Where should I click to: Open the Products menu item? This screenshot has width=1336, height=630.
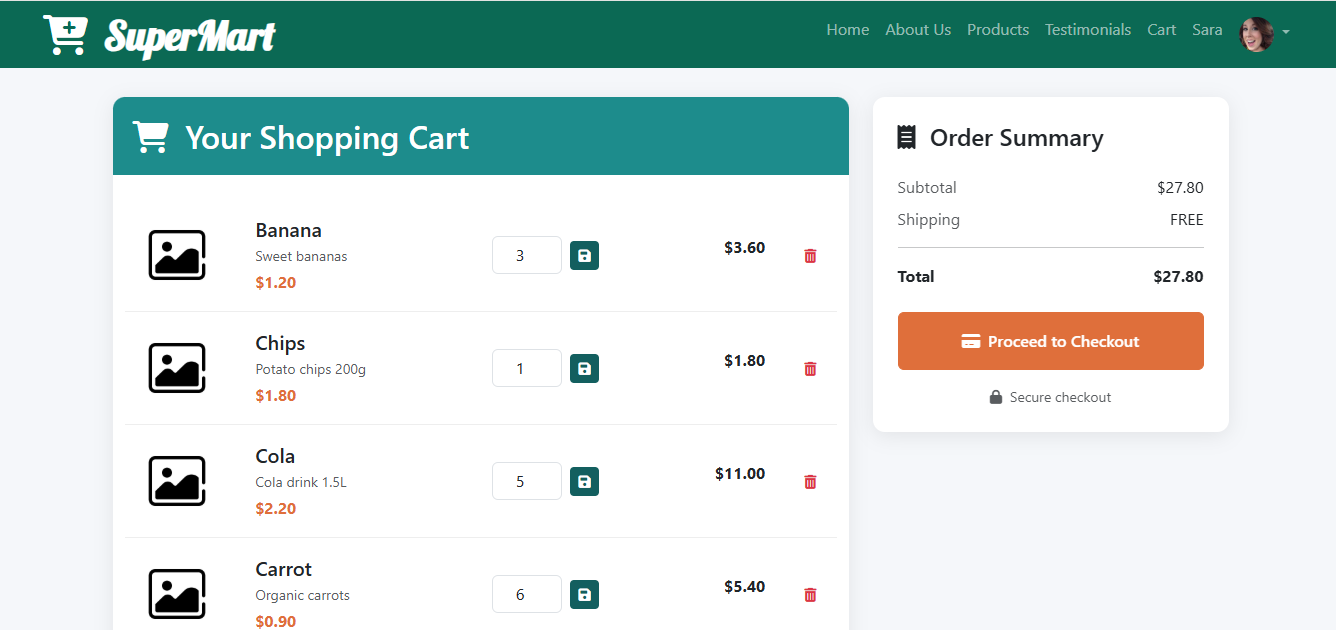tap(997, 30)
